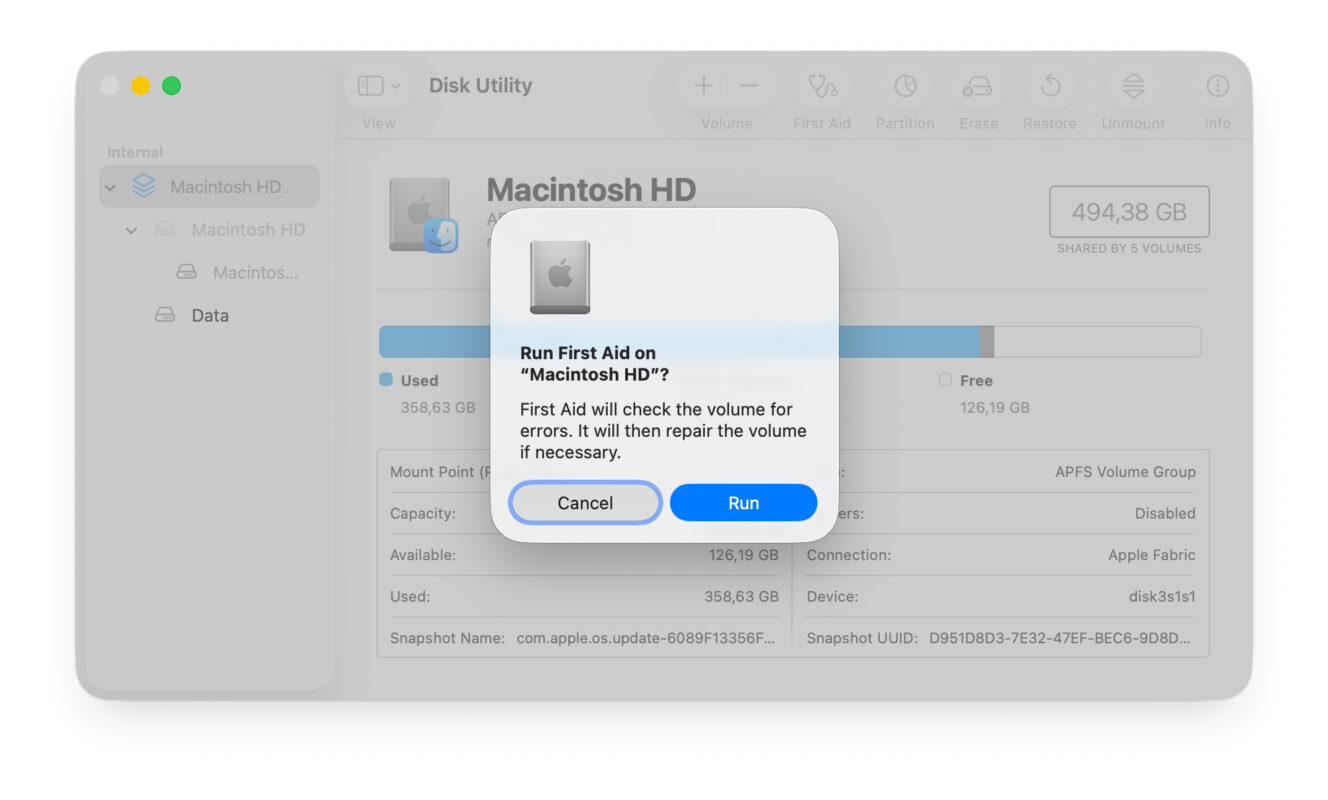Collapse the Macintosh HD volume group chevron

click(130, 230)
